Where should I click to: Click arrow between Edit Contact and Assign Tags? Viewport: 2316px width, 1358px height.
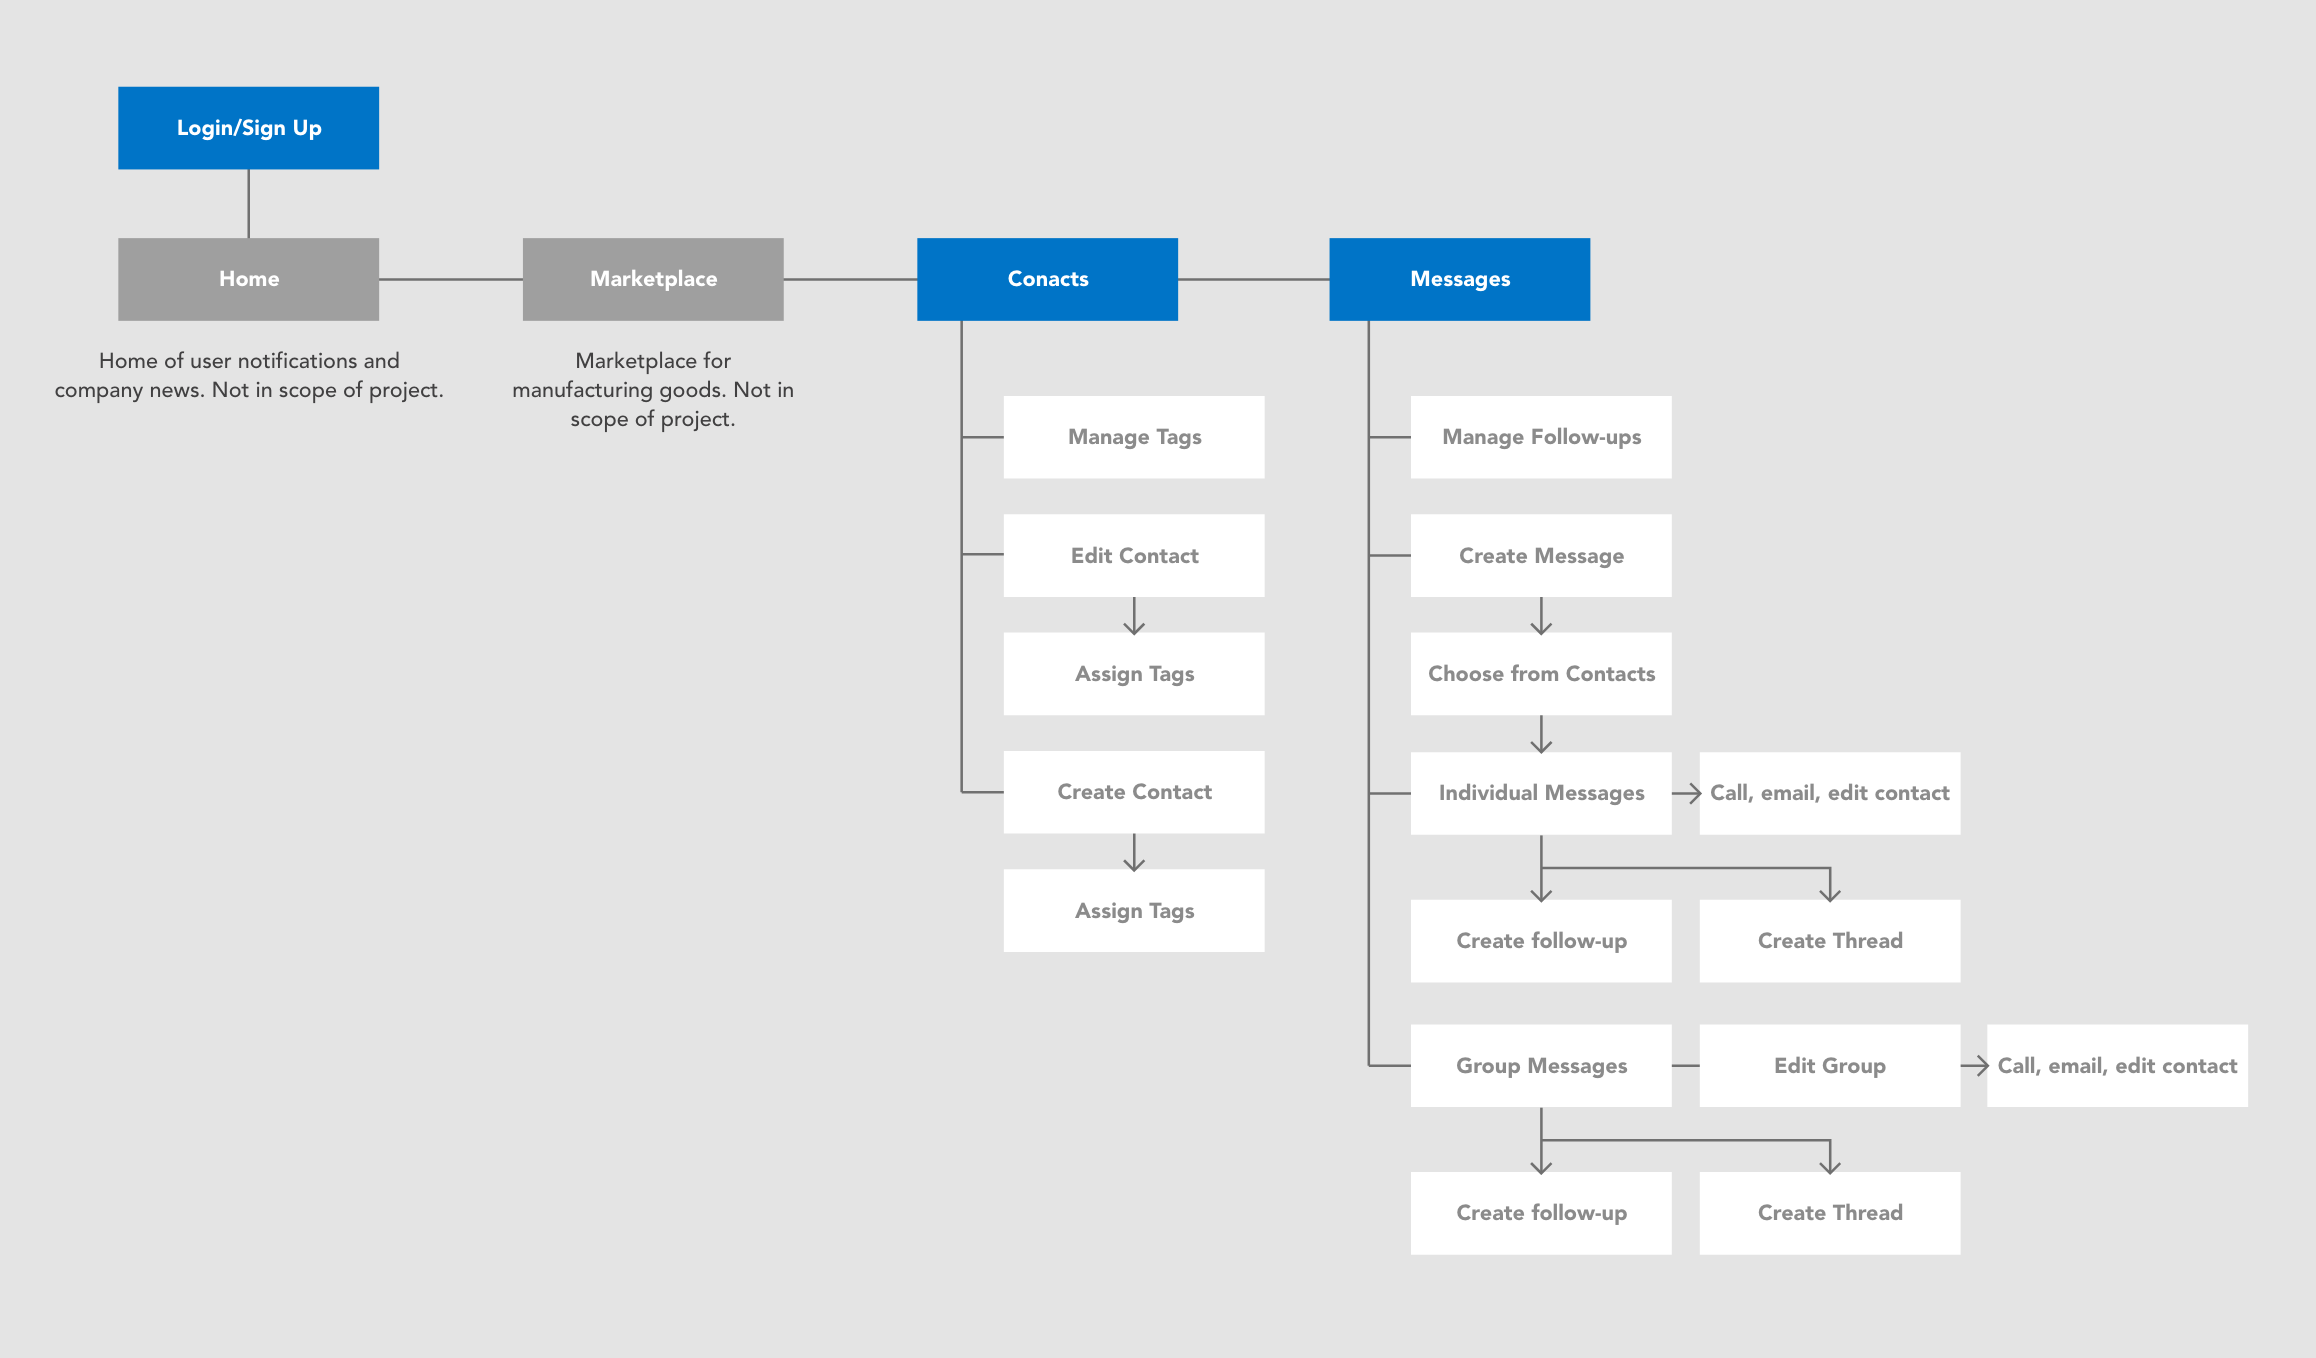[x=1134, y=616]
